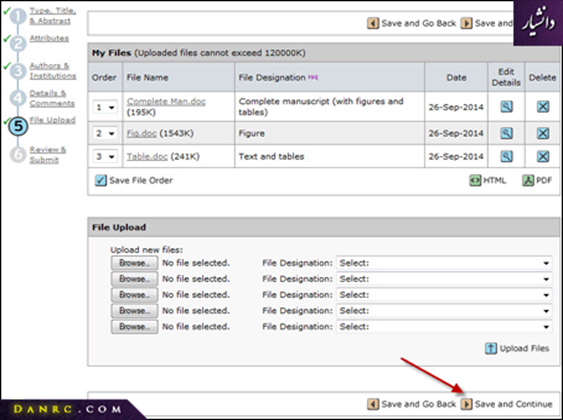Click step 4 circle icon

pos(18,98)
